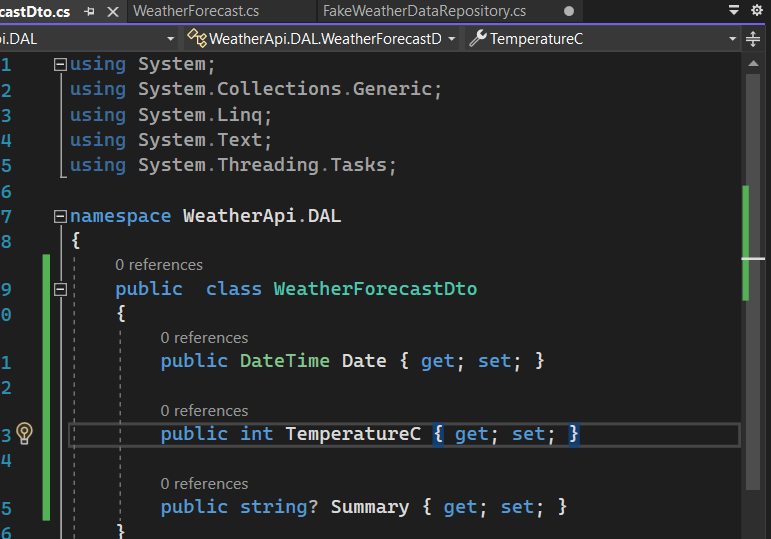Collapse the using directives block

(x=60, y=64)
